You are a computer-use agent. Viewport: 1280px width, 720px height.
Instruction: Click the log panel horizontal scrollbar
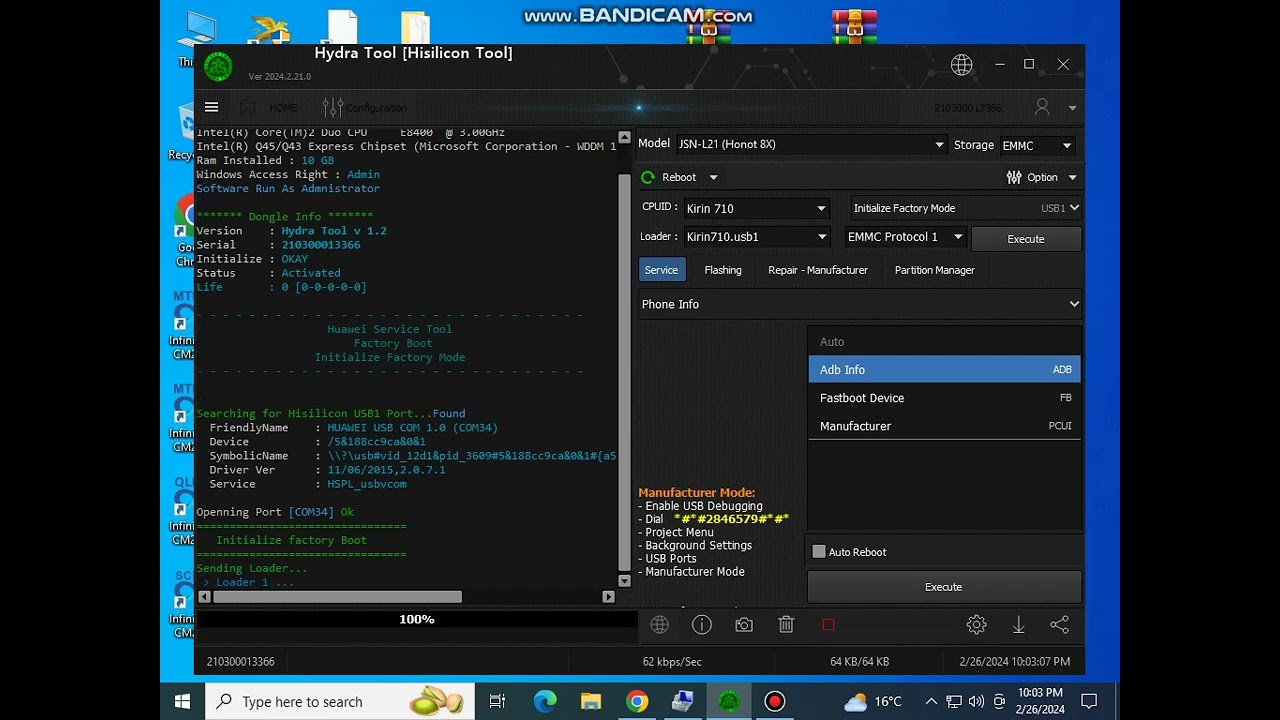pyautogui.click(x=337, y=597)
